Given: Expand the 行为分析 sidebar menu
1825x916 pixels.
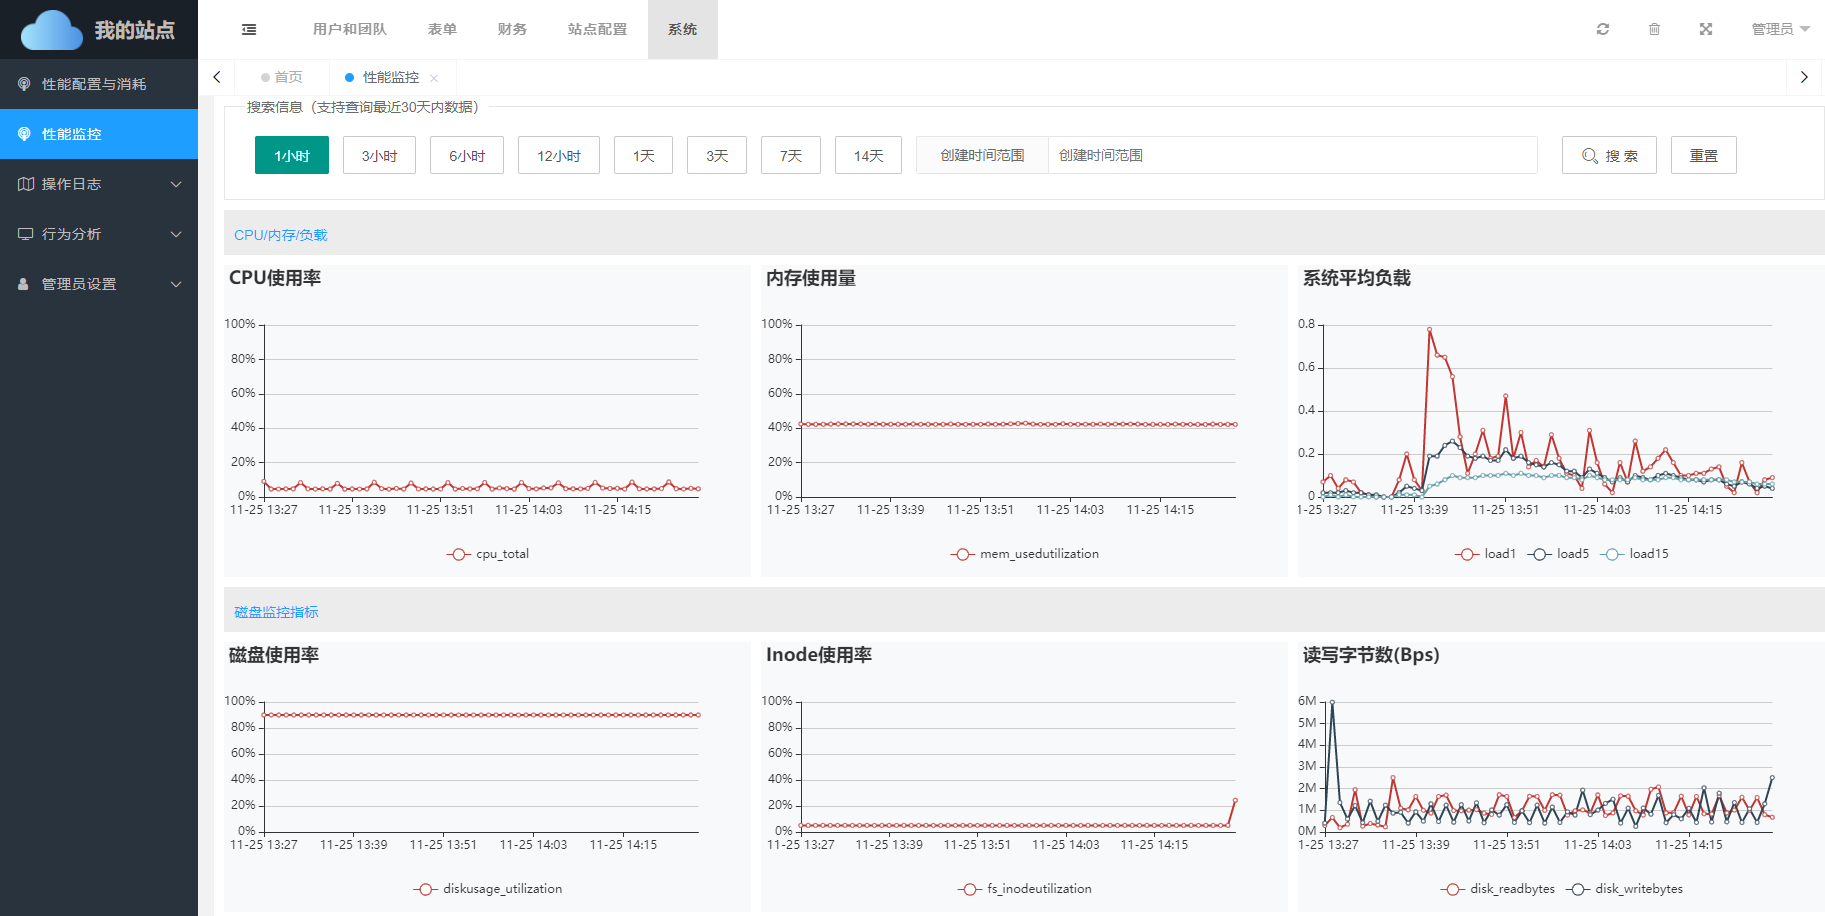Looking at the screenshot, I should pos(99,234).
